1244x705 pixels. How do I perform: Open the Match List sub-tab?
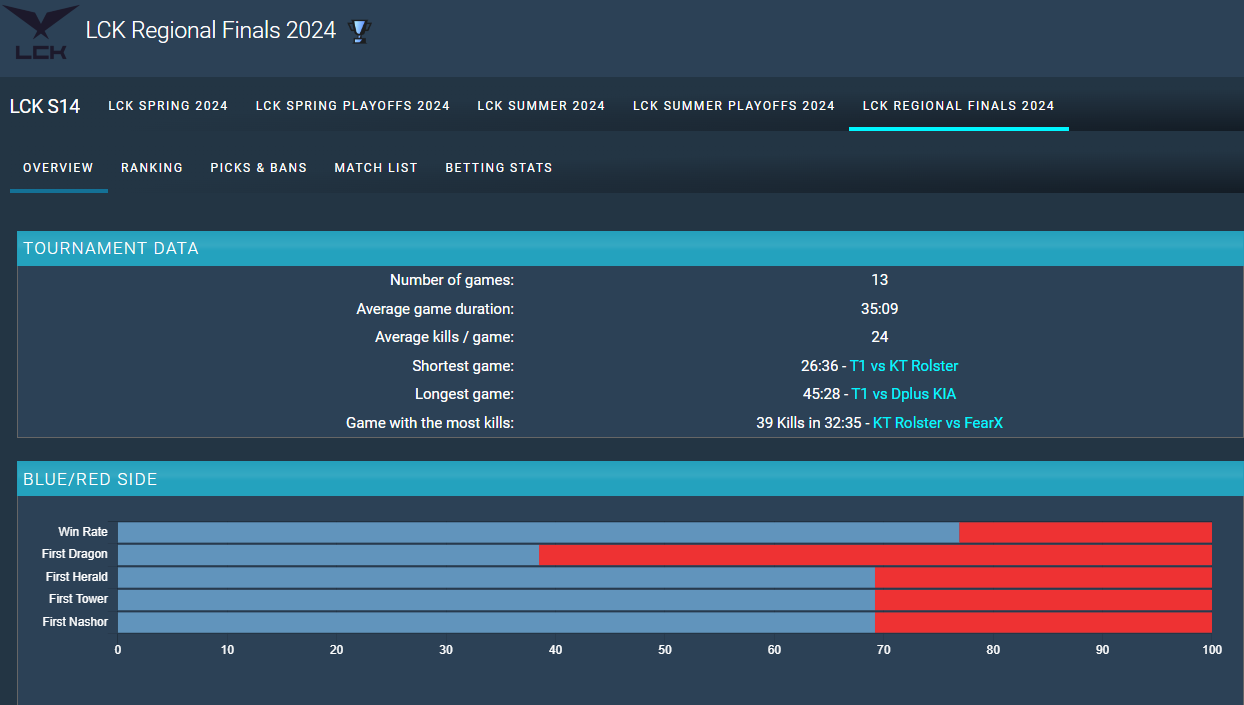(x=376, y=168)
